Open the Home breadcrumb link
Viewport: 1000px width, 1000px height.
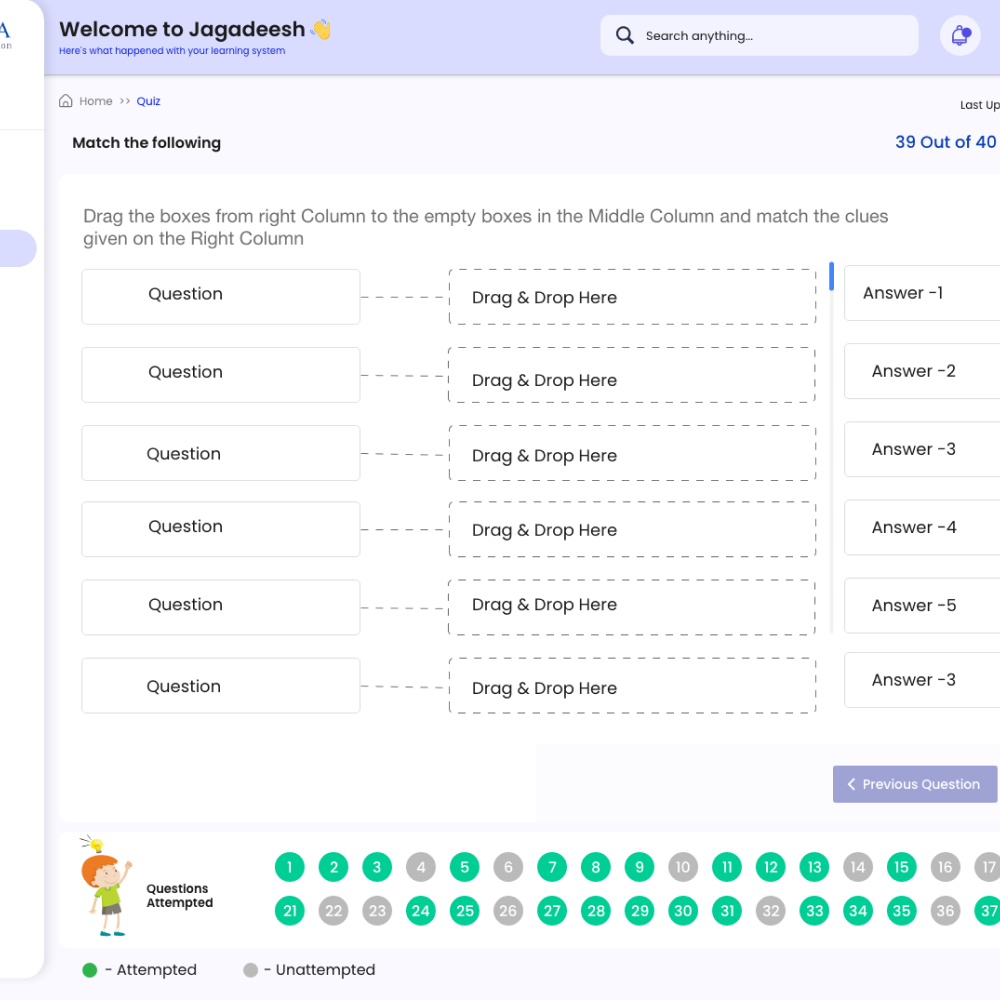tap(96, 101)
